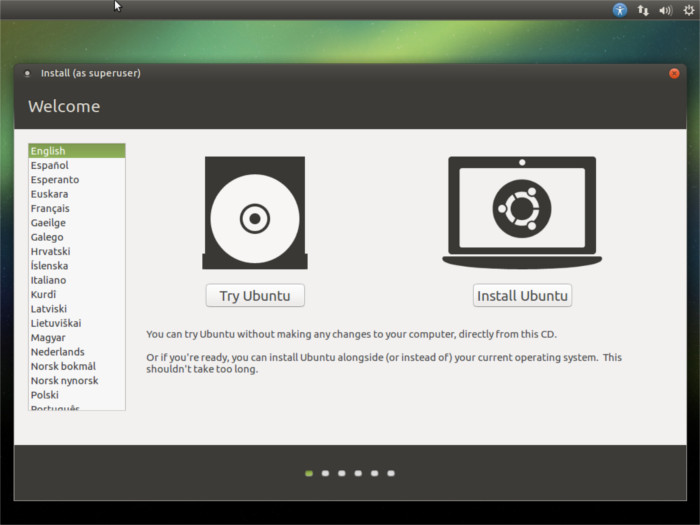Click the Install Ubuntu button

pos(522,296)
